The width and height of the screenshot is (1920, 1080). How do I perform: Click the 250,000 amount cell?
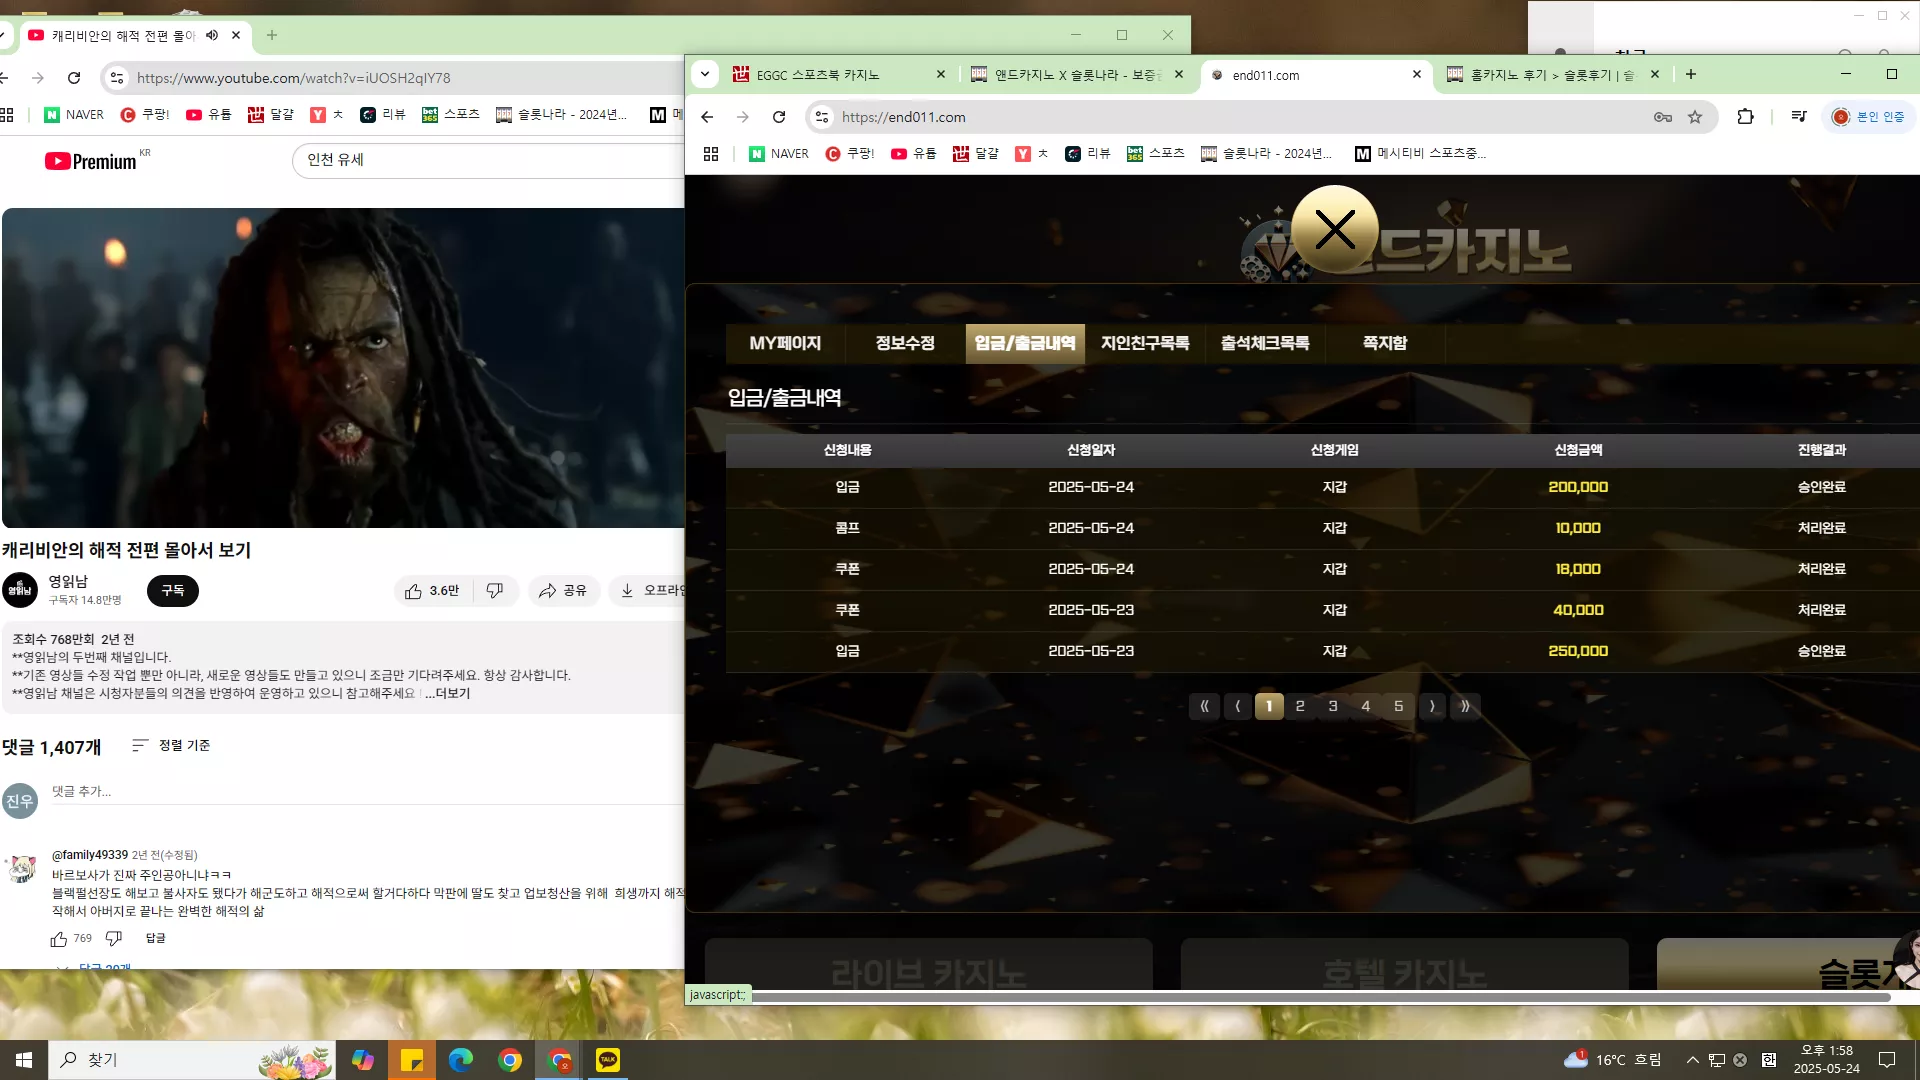coord(1578,651)
